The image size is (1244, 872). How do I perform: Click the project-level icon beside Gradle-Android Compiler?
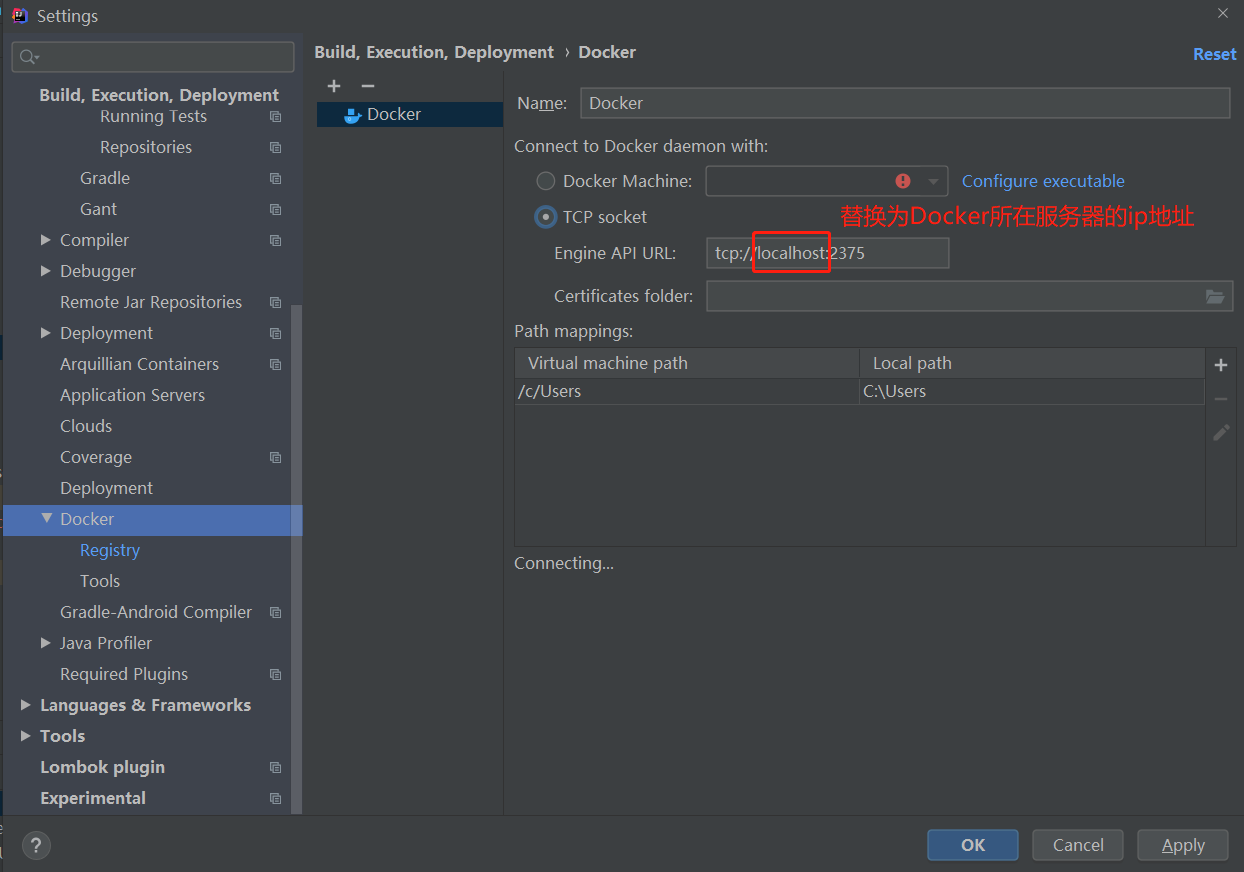(276, 613)
